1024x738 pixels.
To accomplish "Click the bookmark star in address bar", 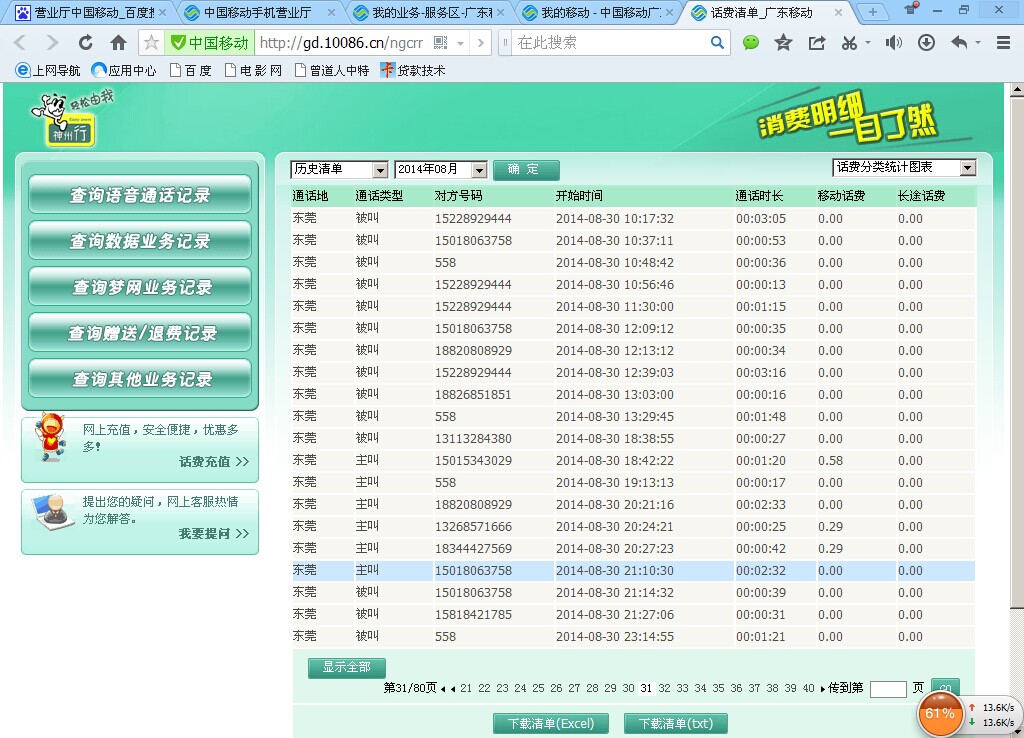I will (151, 43).
